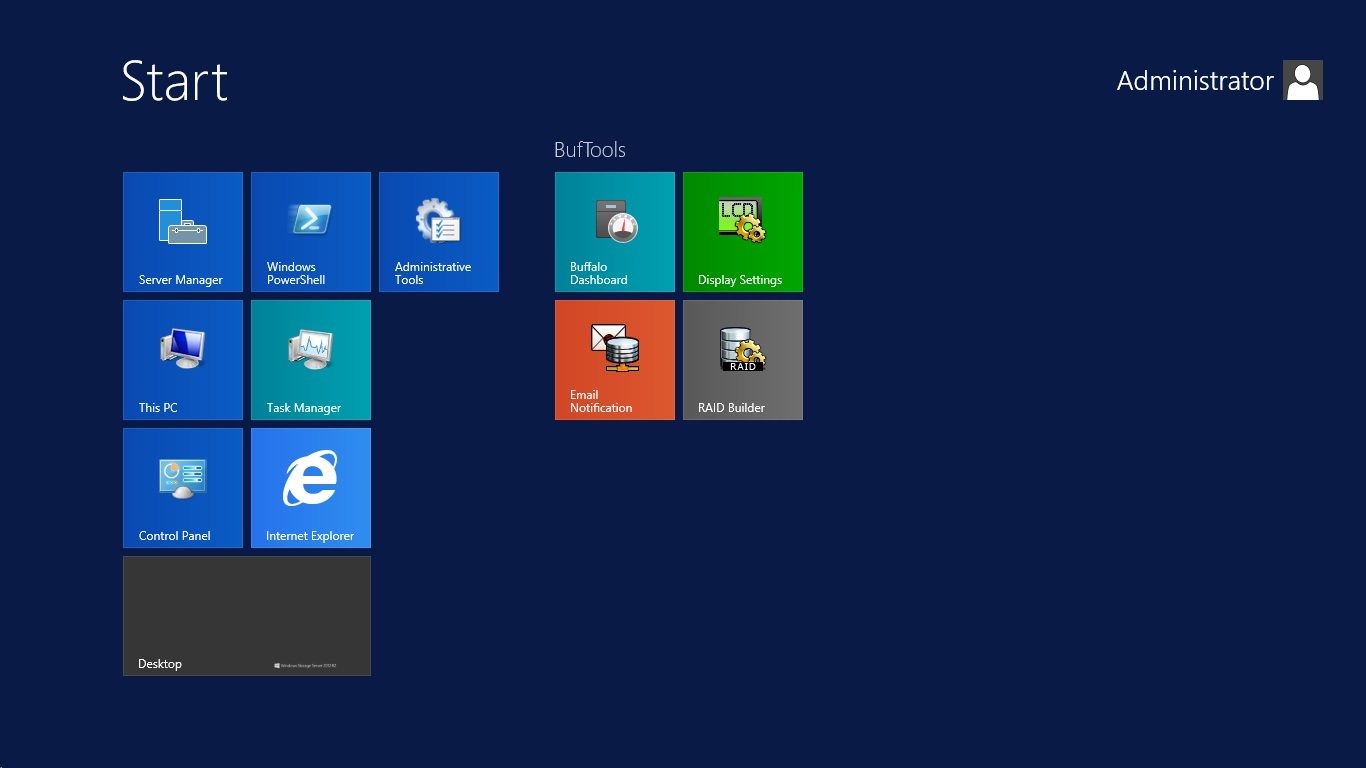Open the LCD Display Settings tile

tap(743, 232)
